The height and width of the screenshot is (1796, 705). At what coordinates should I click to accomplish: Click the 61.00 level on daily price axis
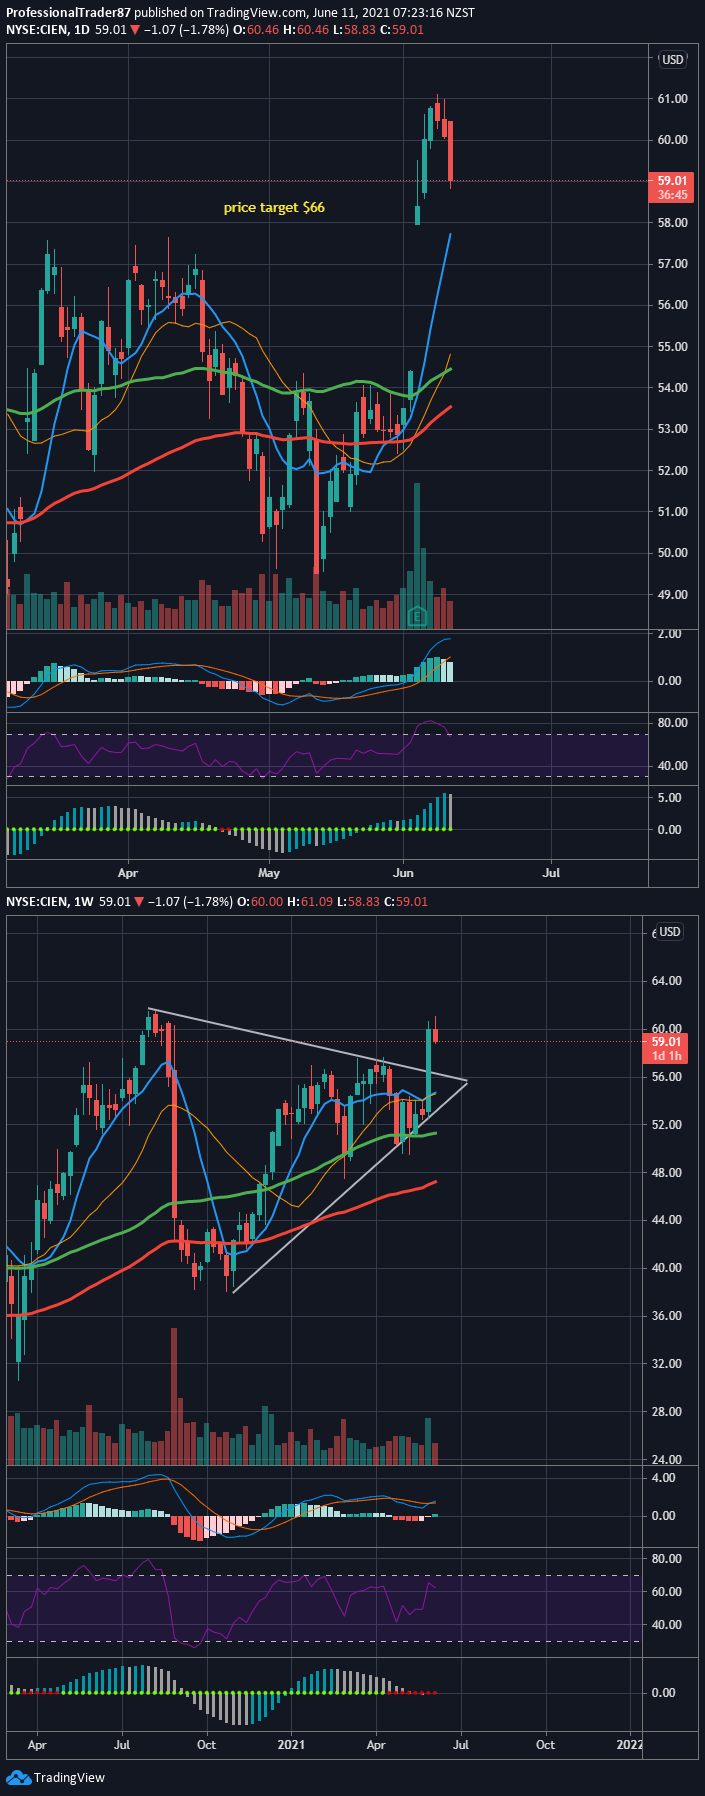pos(673,99)
